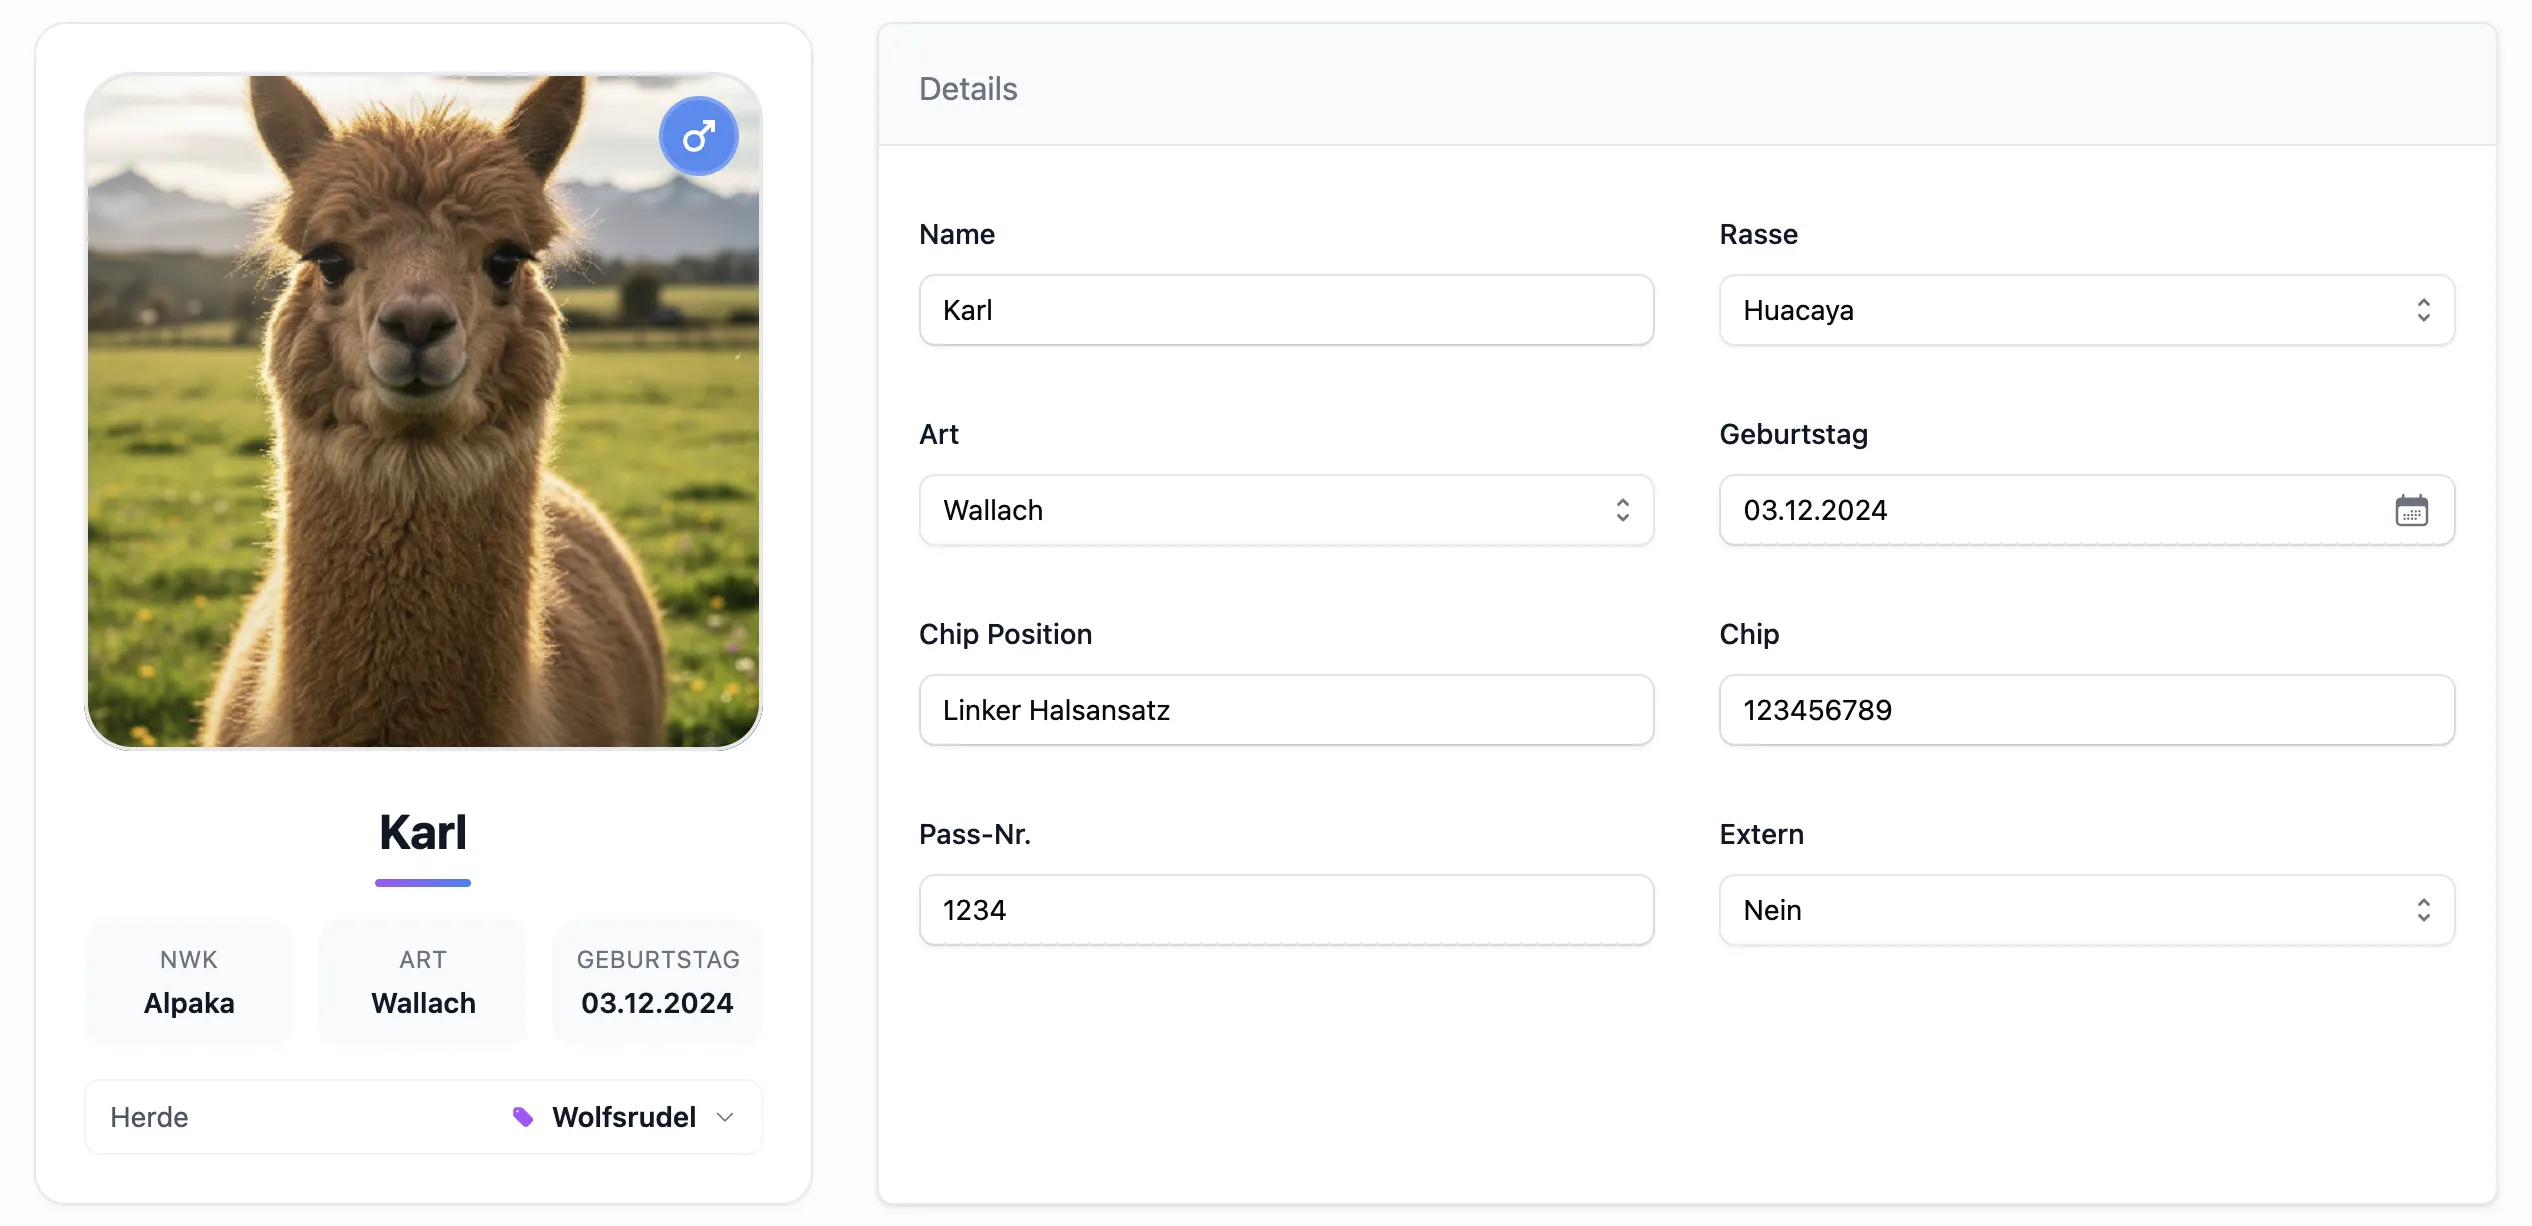Click the Chip number field 123456789

tap(2085, 710)
